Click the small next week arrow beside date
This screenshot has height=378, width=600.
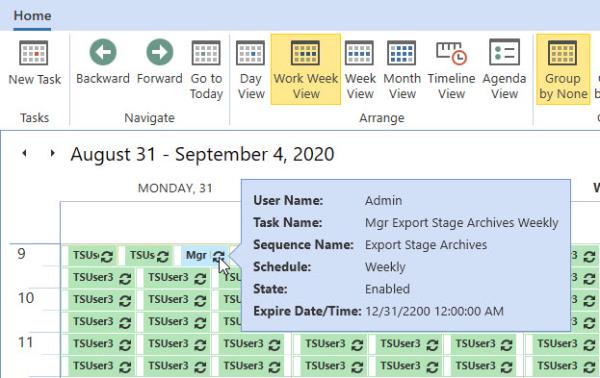[x=52, y=153]
